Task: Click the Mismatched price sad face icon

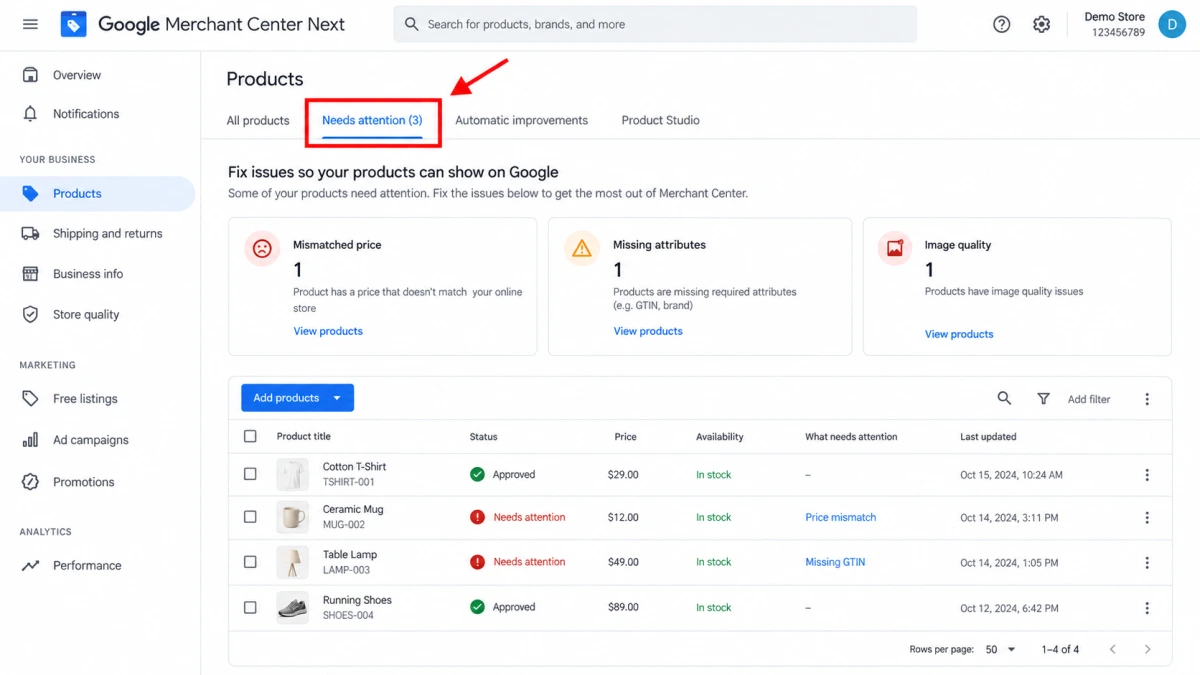Action: [262, 248]
